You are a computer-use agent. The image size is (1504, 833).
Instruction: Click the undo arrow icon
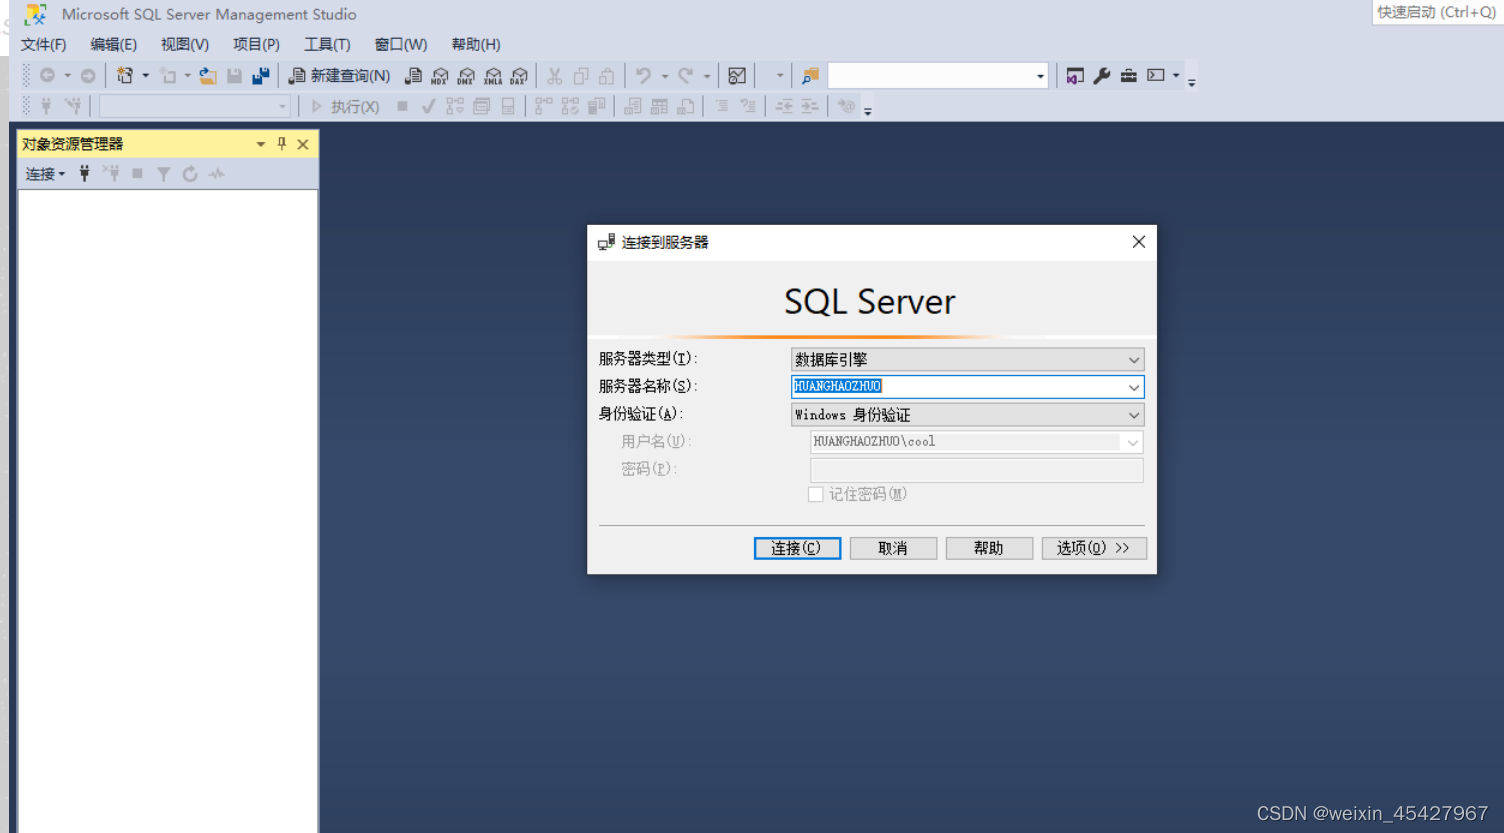(644, 76)
